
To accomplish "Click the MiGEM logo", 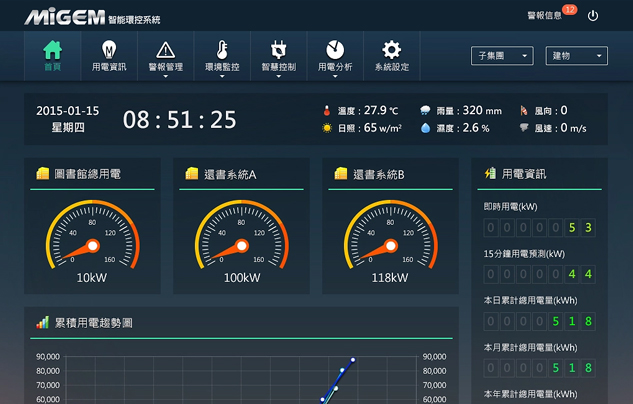I will (x=64, y=17).
